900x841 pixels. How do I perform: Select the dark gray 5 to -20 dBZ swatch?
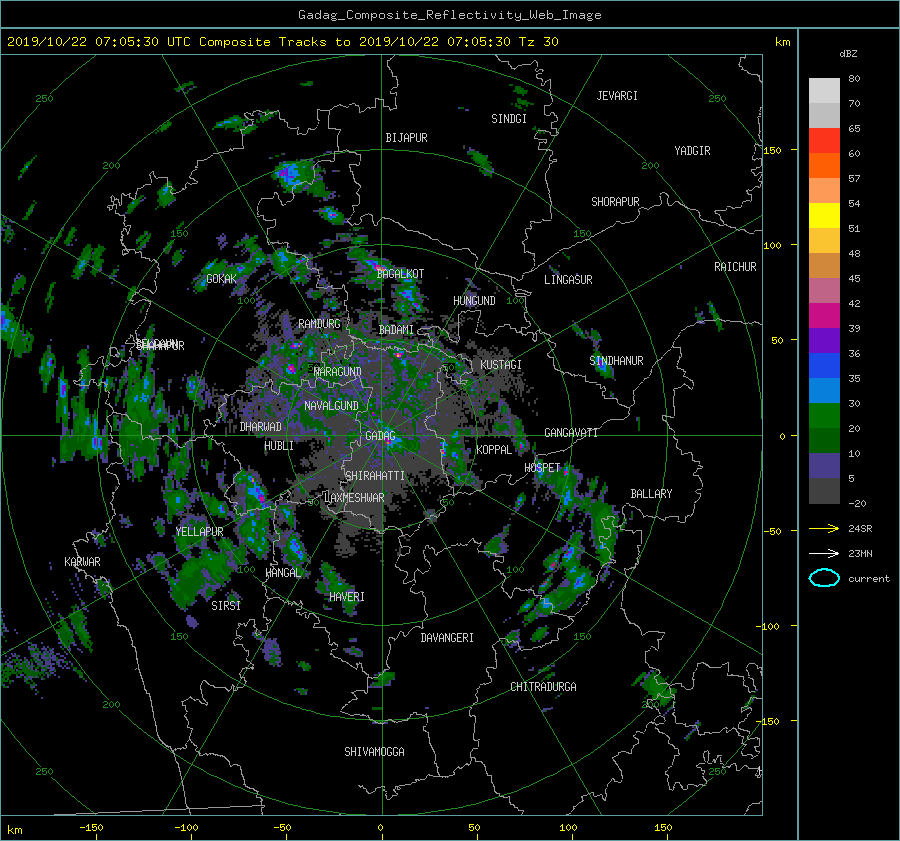click(824, 491)
